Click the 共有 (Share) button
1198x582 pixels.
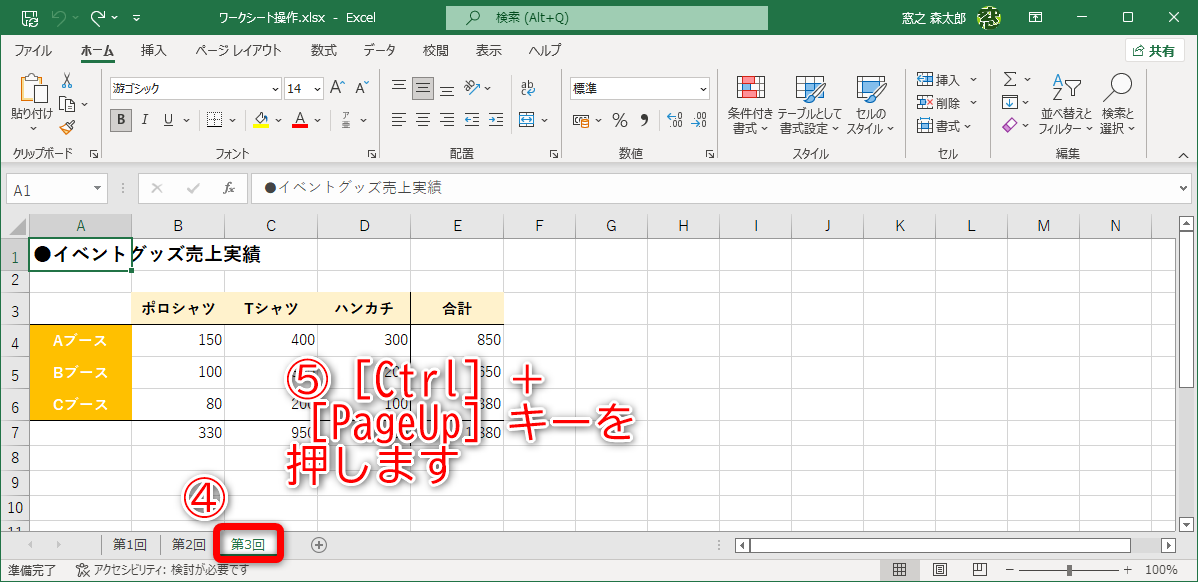pos(1154,50)
